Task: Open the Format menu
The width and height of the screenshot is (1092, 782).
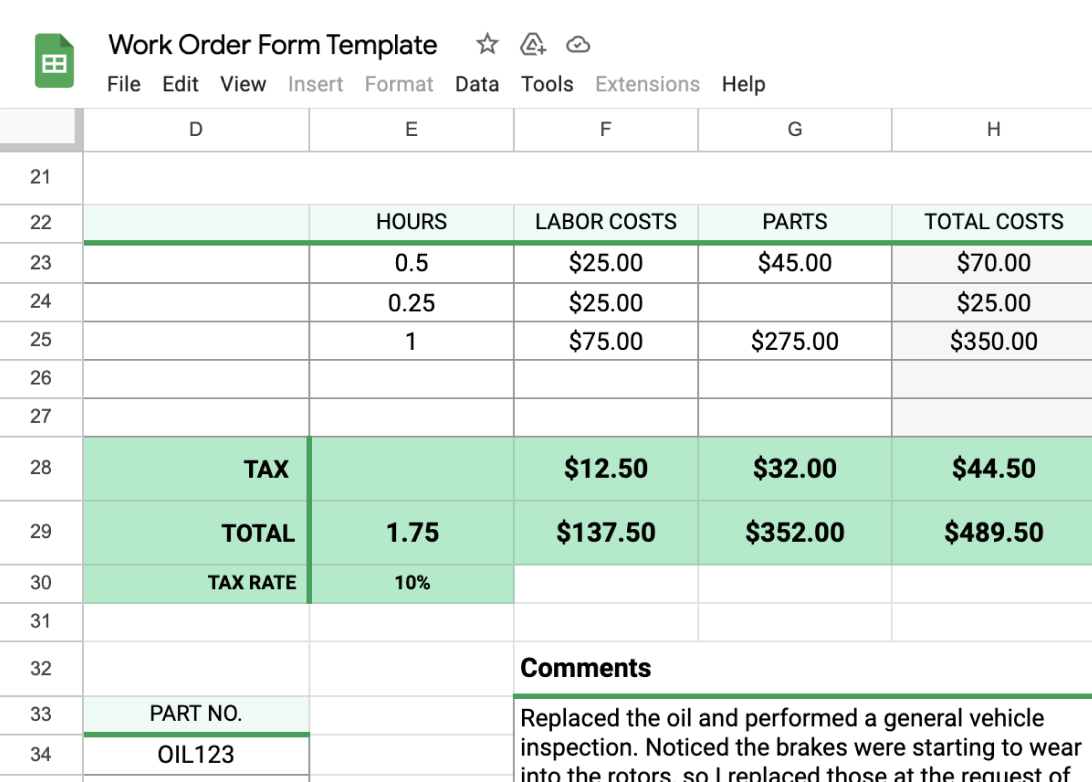Action: (x=399, y=84)
